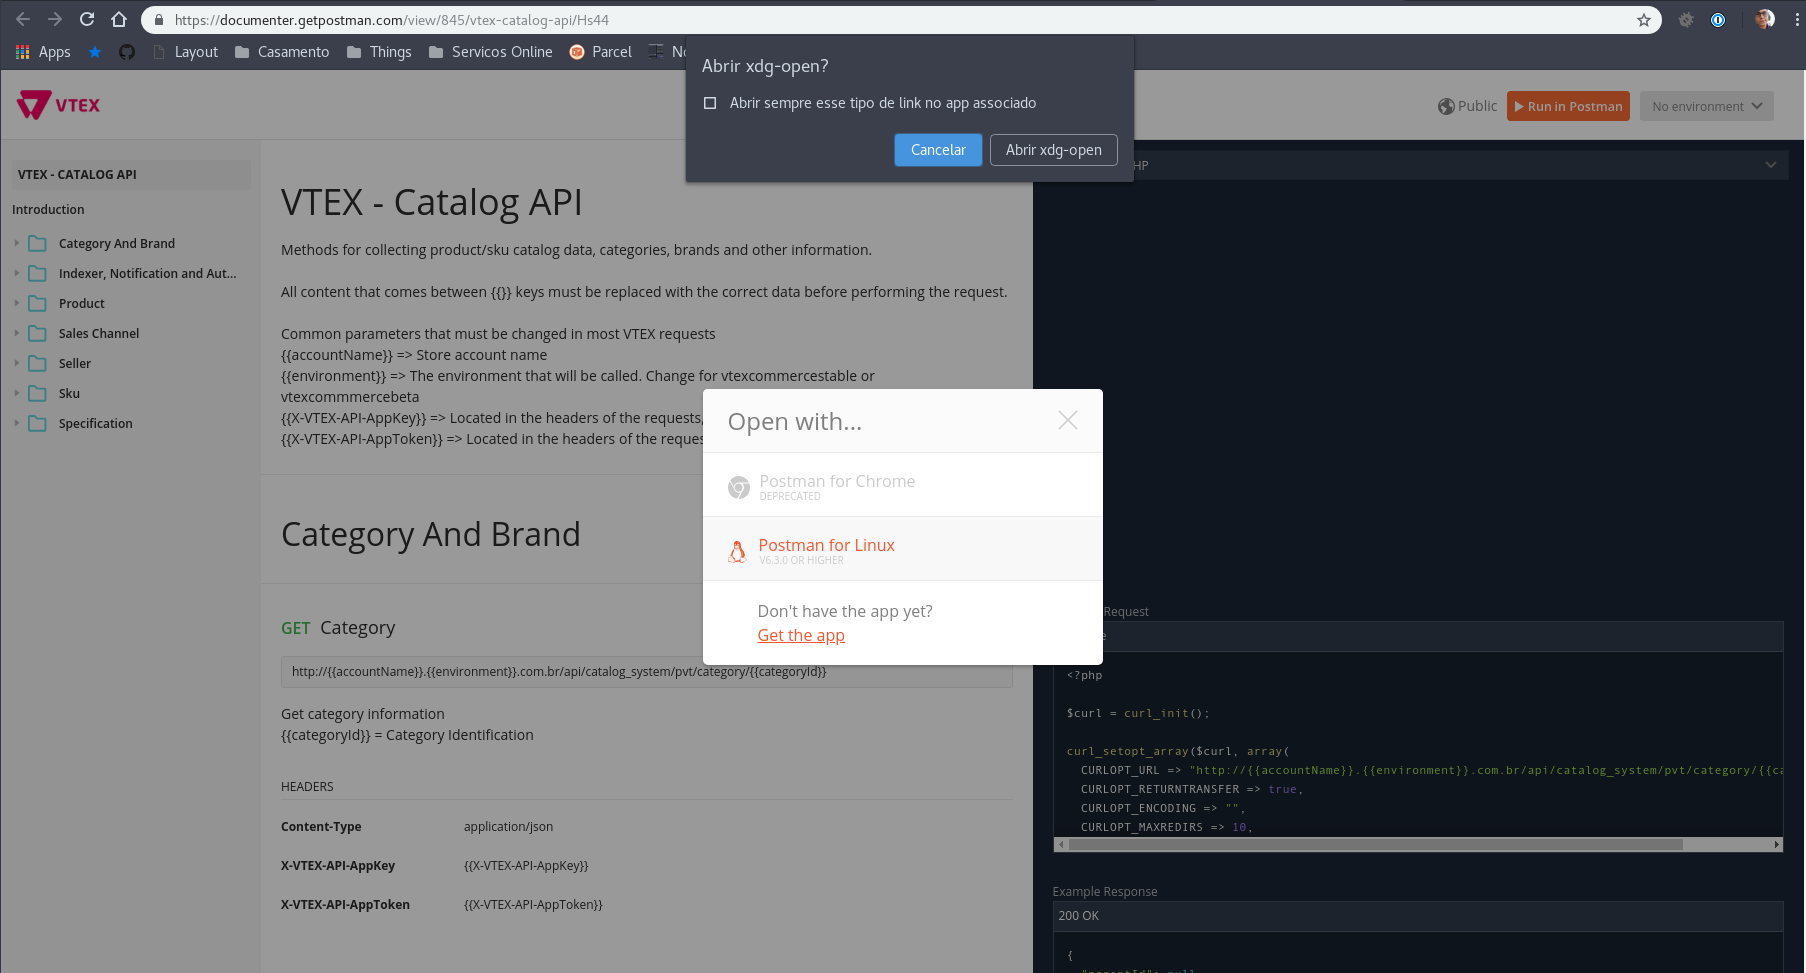The height and width of the screenshot is (973, 1806).
Task: Click the GET Category request title
Action: (x=338, y=627)
